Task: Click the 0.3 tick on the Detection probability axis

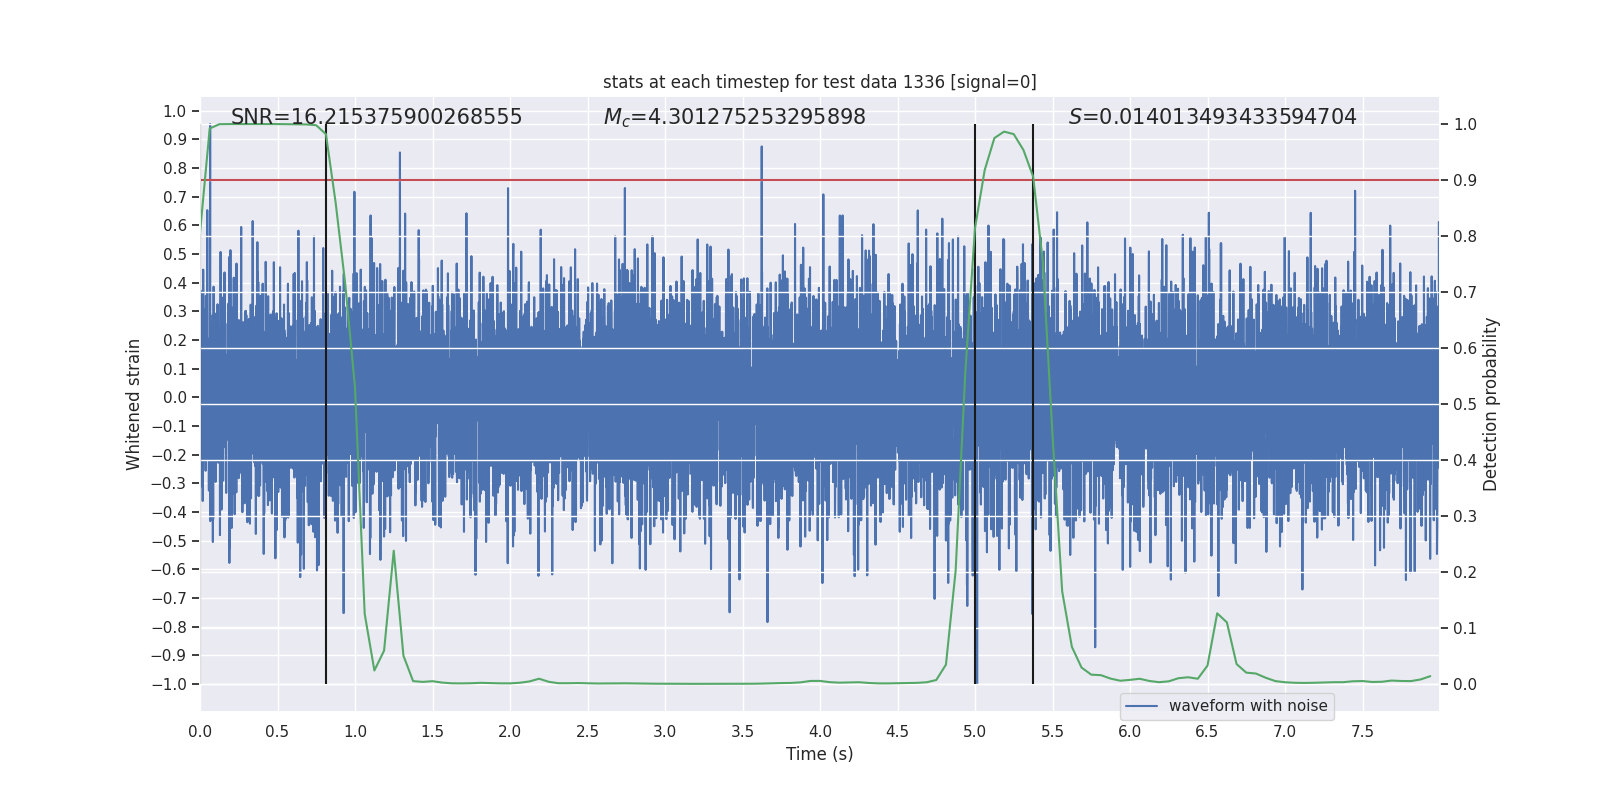Action: (x=1465, y=517)
